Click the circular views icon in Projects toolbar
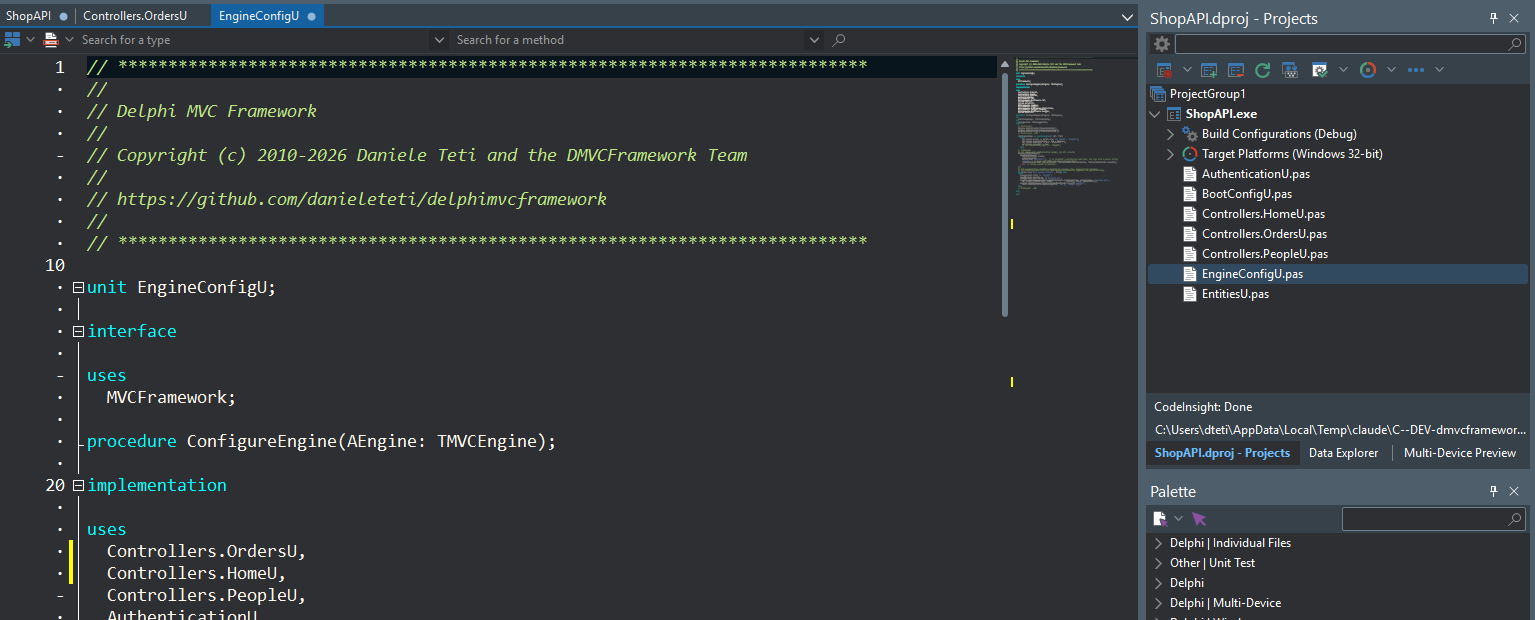The image size is (1535, 620). click(1368, 70)
